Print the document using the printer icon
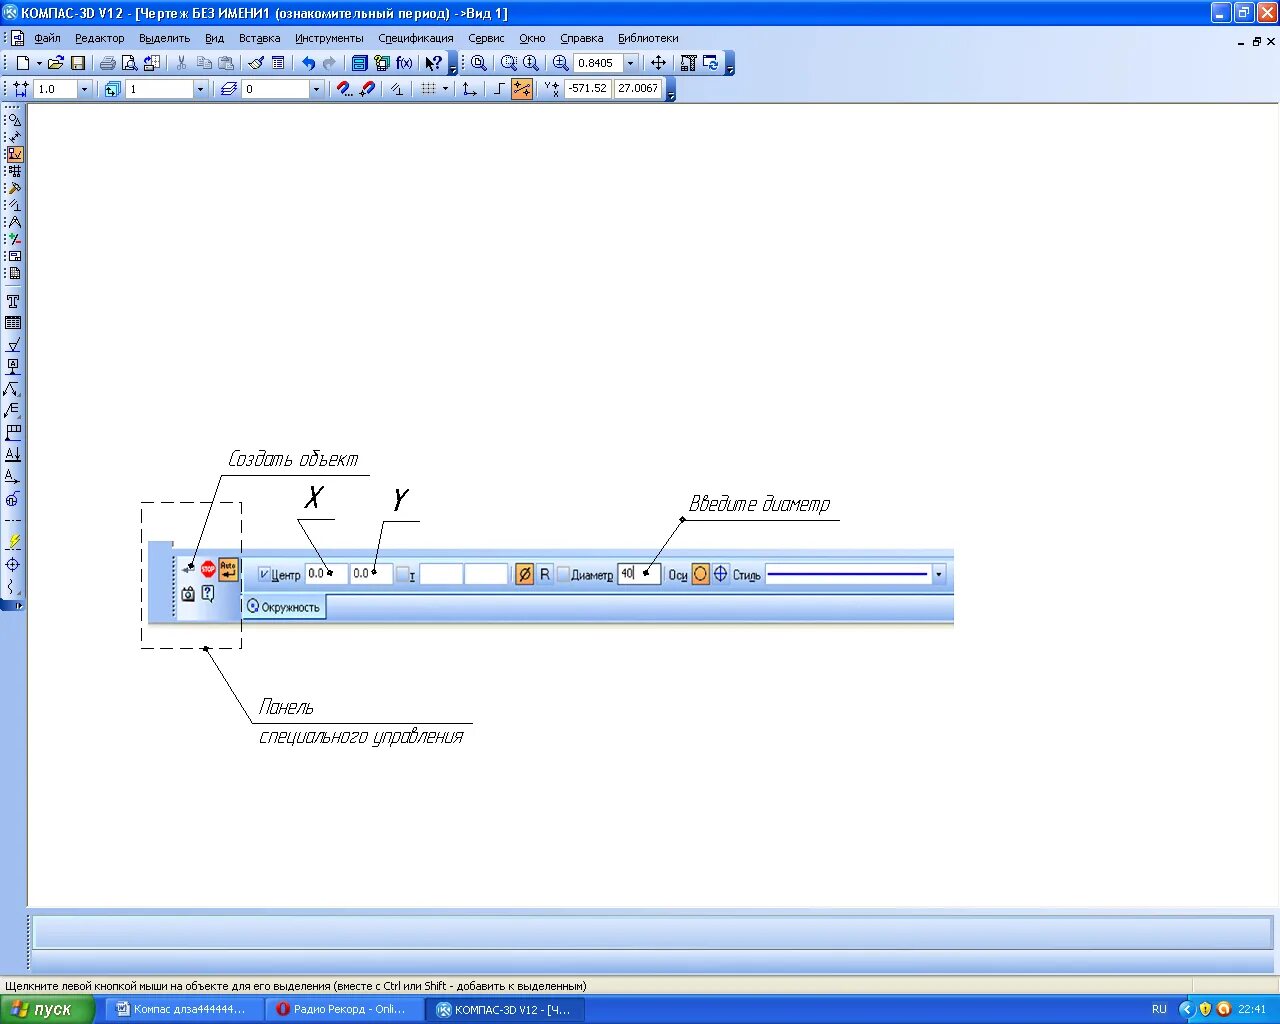The height and width of the screenshot is (1024, 1280). click(x=108, y=63)
